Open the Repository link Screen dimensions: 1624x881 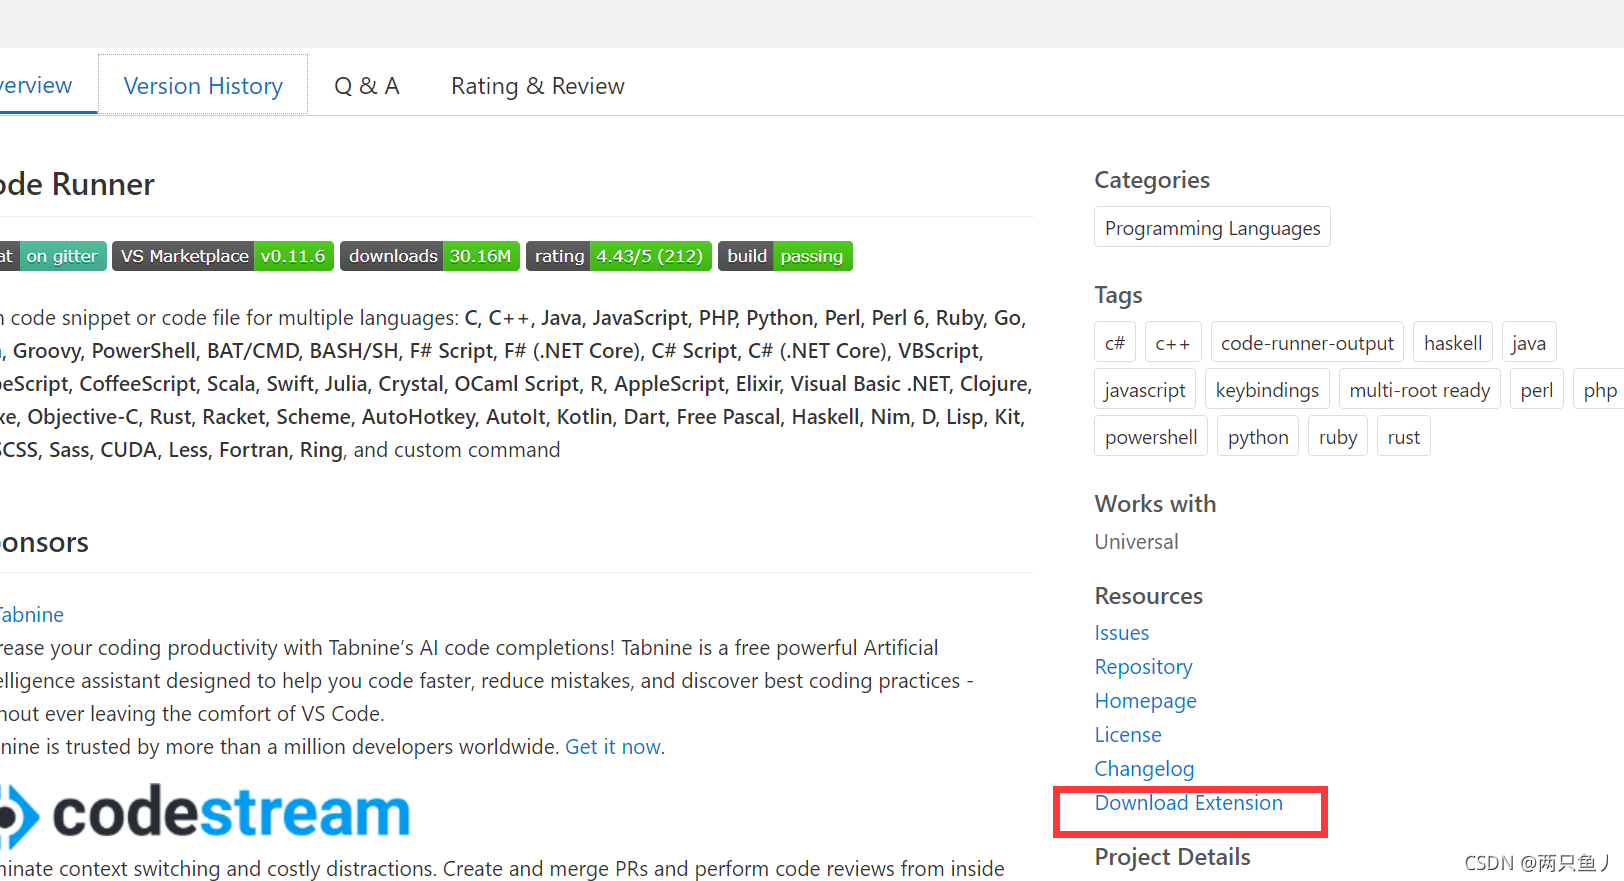[x=1143, y=667]
